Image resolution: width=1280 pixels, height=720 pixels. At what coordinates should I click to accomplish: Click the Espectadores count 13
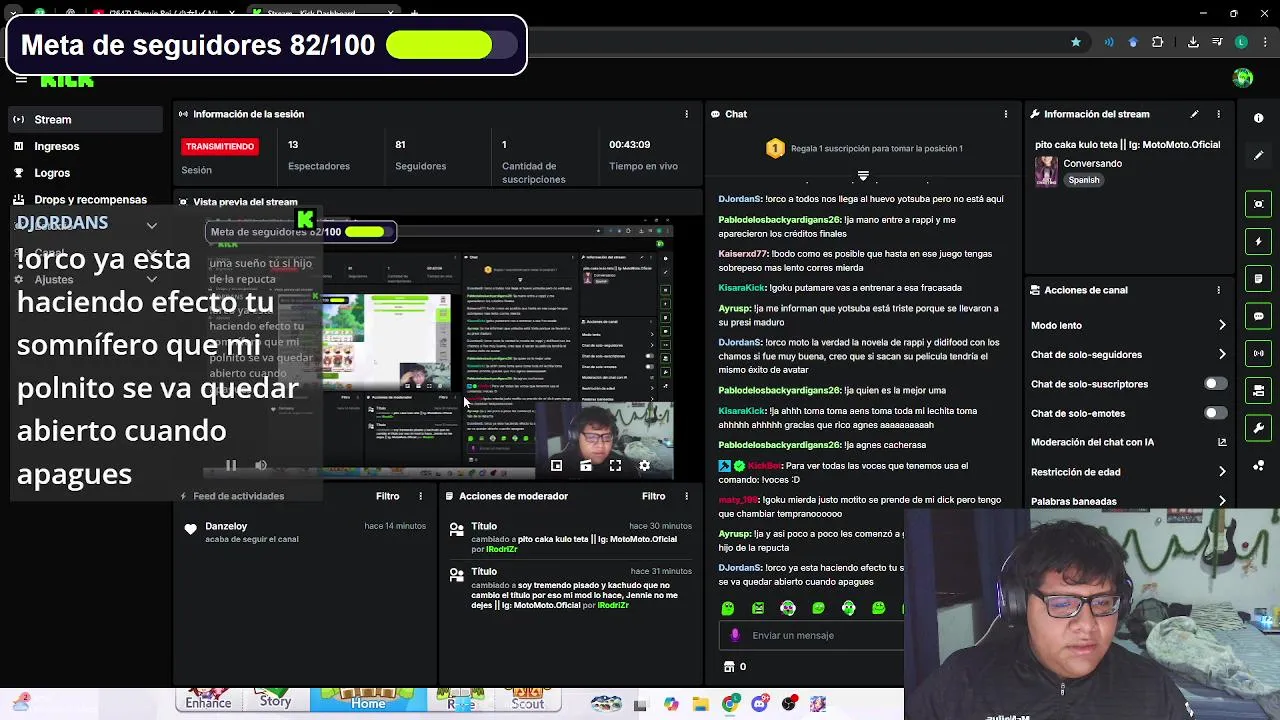tap(293, 145)
